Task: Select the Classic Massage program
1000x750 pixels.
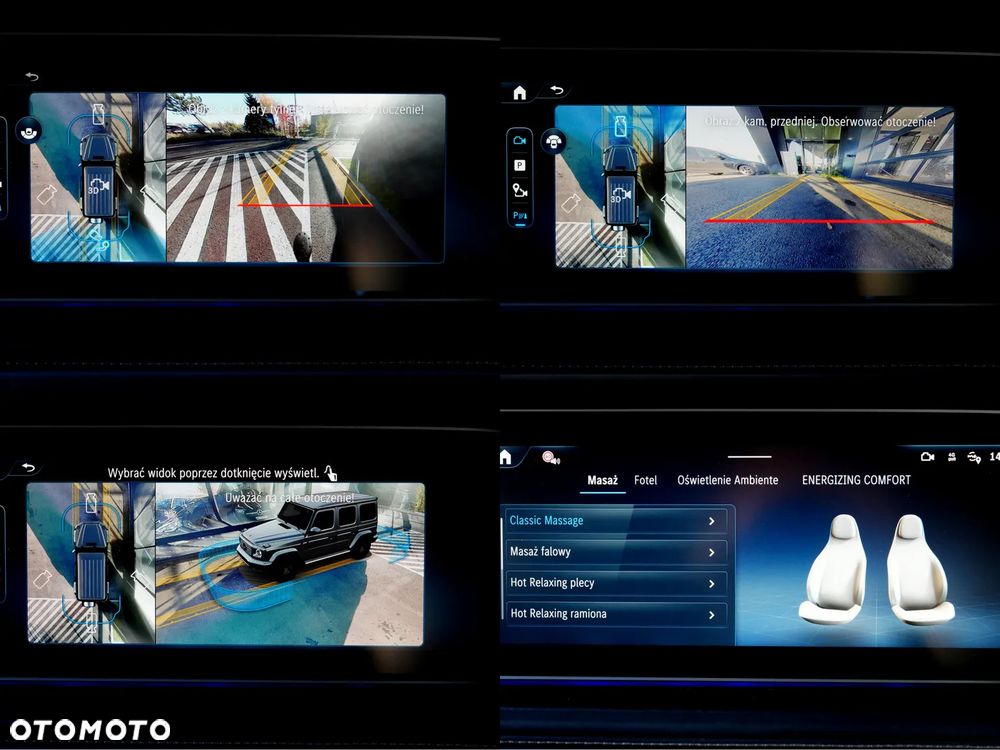Action: tap(616, 520)
